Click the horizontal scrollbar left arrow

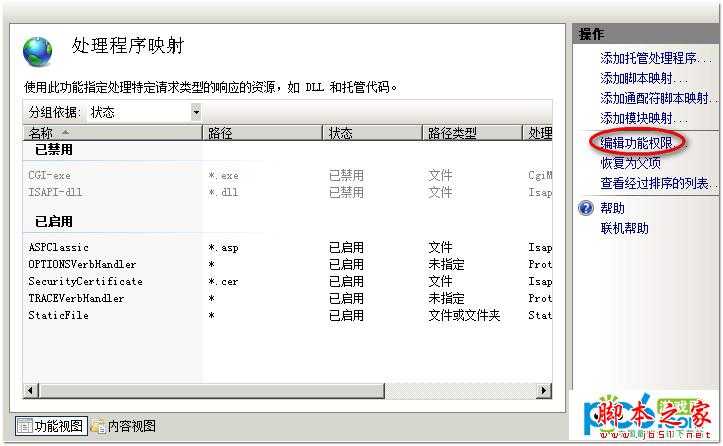click(30, 391)
